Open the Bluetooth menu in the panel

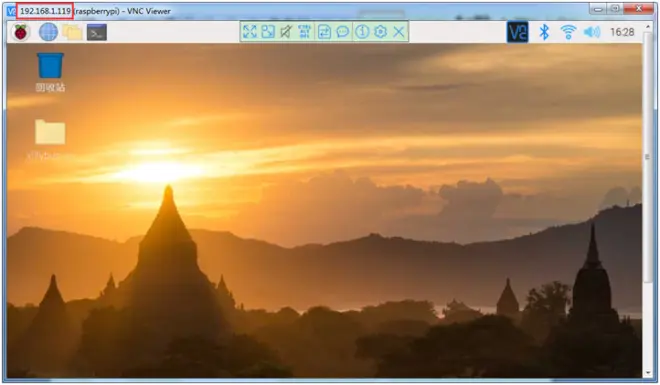[x=544, y=32]
